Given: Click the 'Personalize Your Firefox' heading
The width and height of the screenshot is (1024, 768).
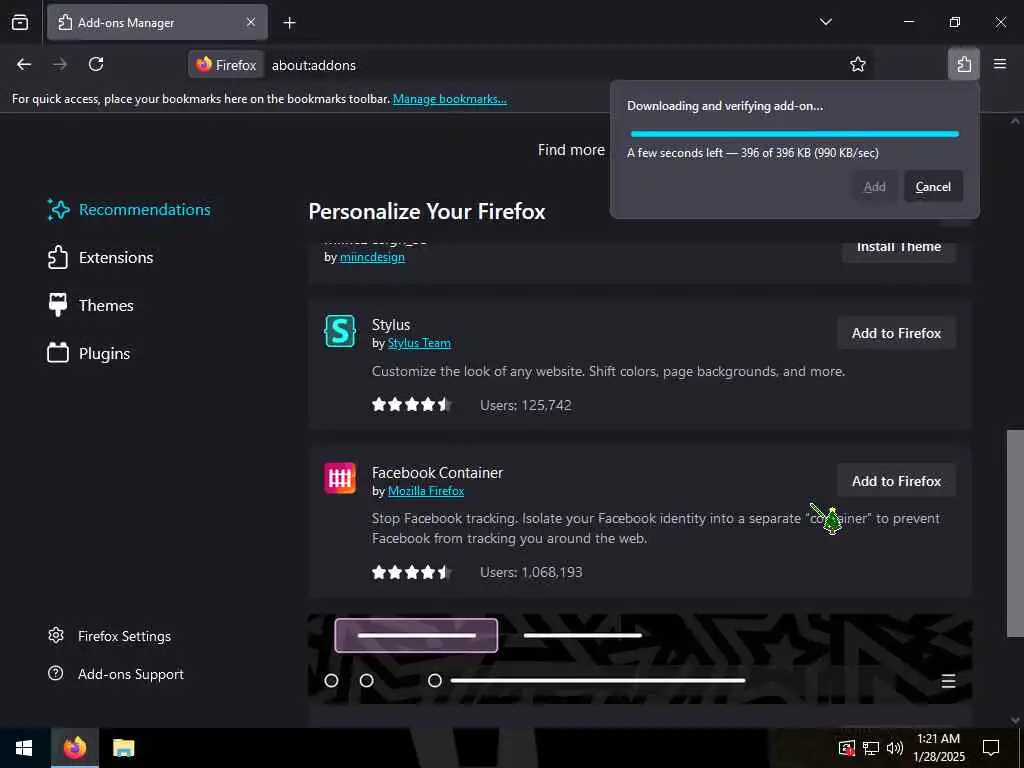Looking at the screenshot, I should (426, 211).
